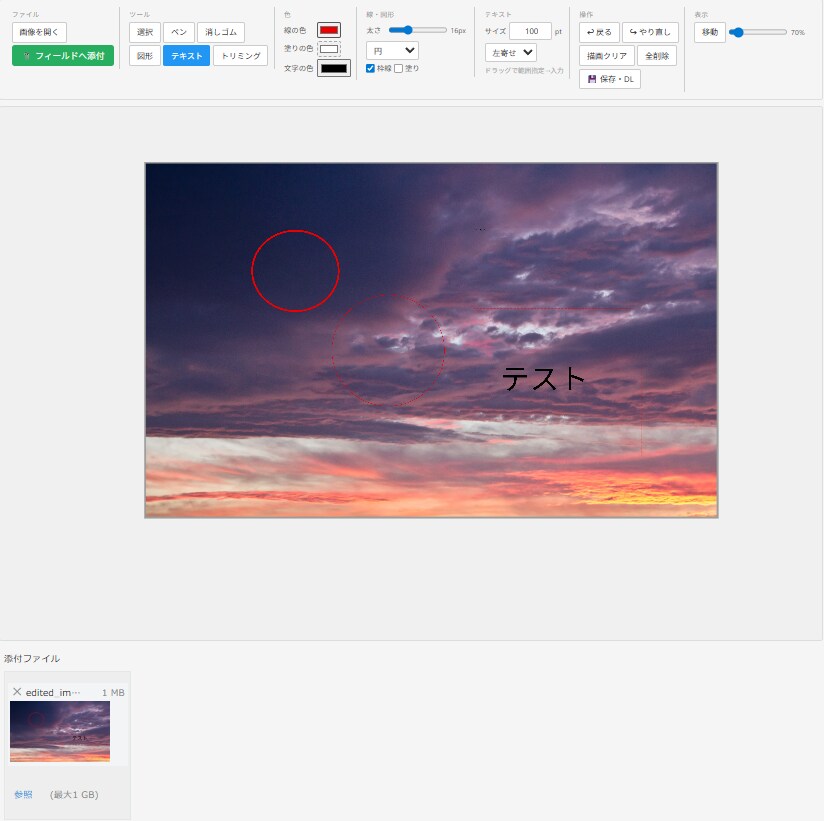This screenshot has height=821, width=824.
Task: Pick the トリミング crop tool
Action: point(241,56)
